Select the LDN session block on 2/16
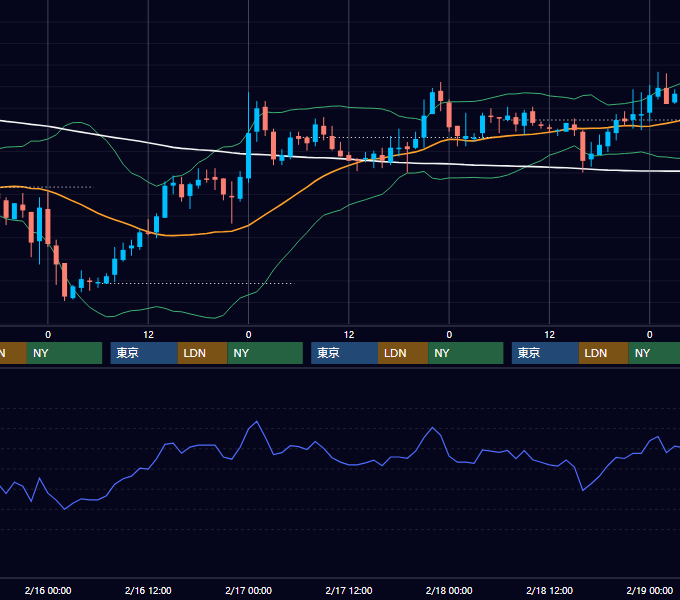The height and width of the screenshot is (600, 680). pyautogui.click(x=203, y=353)
